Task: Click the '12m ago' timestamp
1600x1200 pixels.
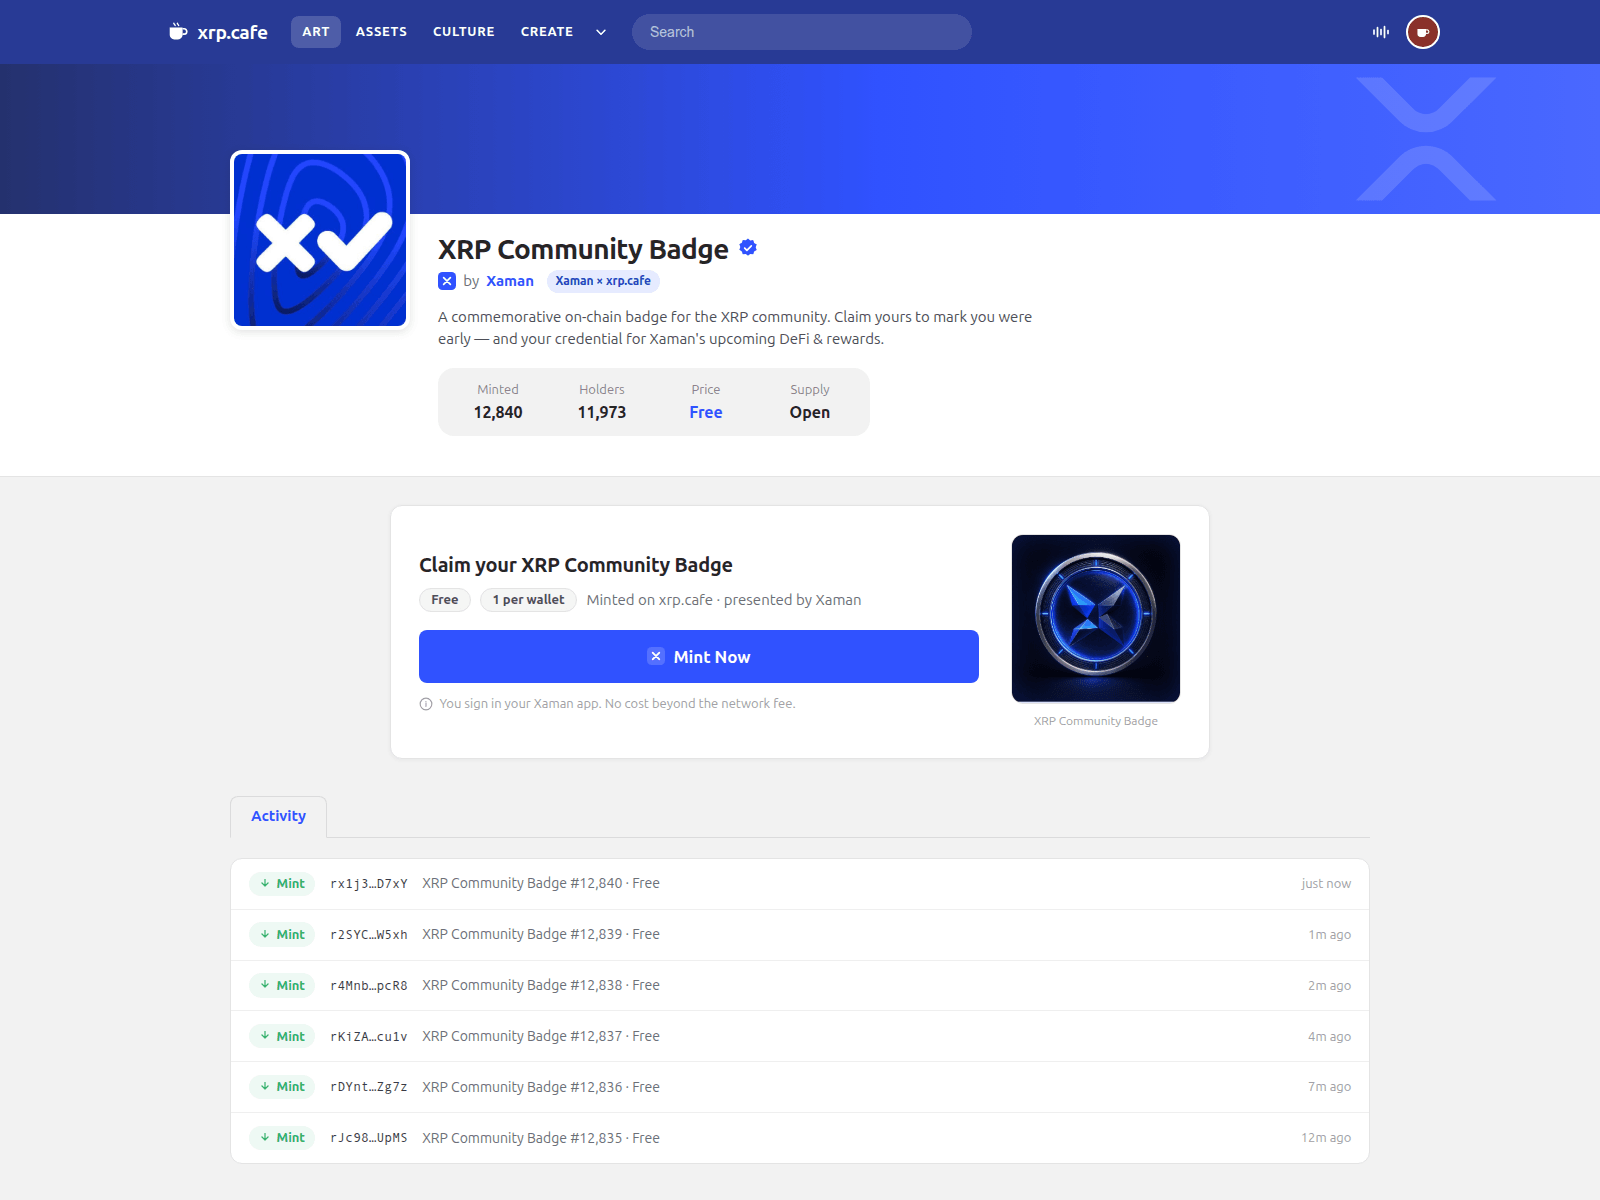Action: [x=1326, y=1138]
